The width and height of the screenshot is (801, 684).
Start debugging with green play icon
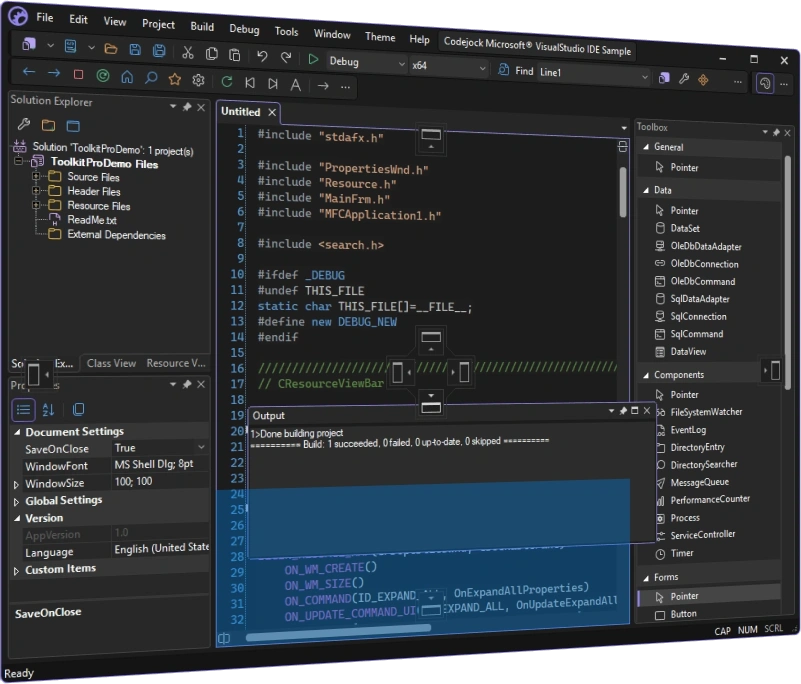tap(313, 59)
